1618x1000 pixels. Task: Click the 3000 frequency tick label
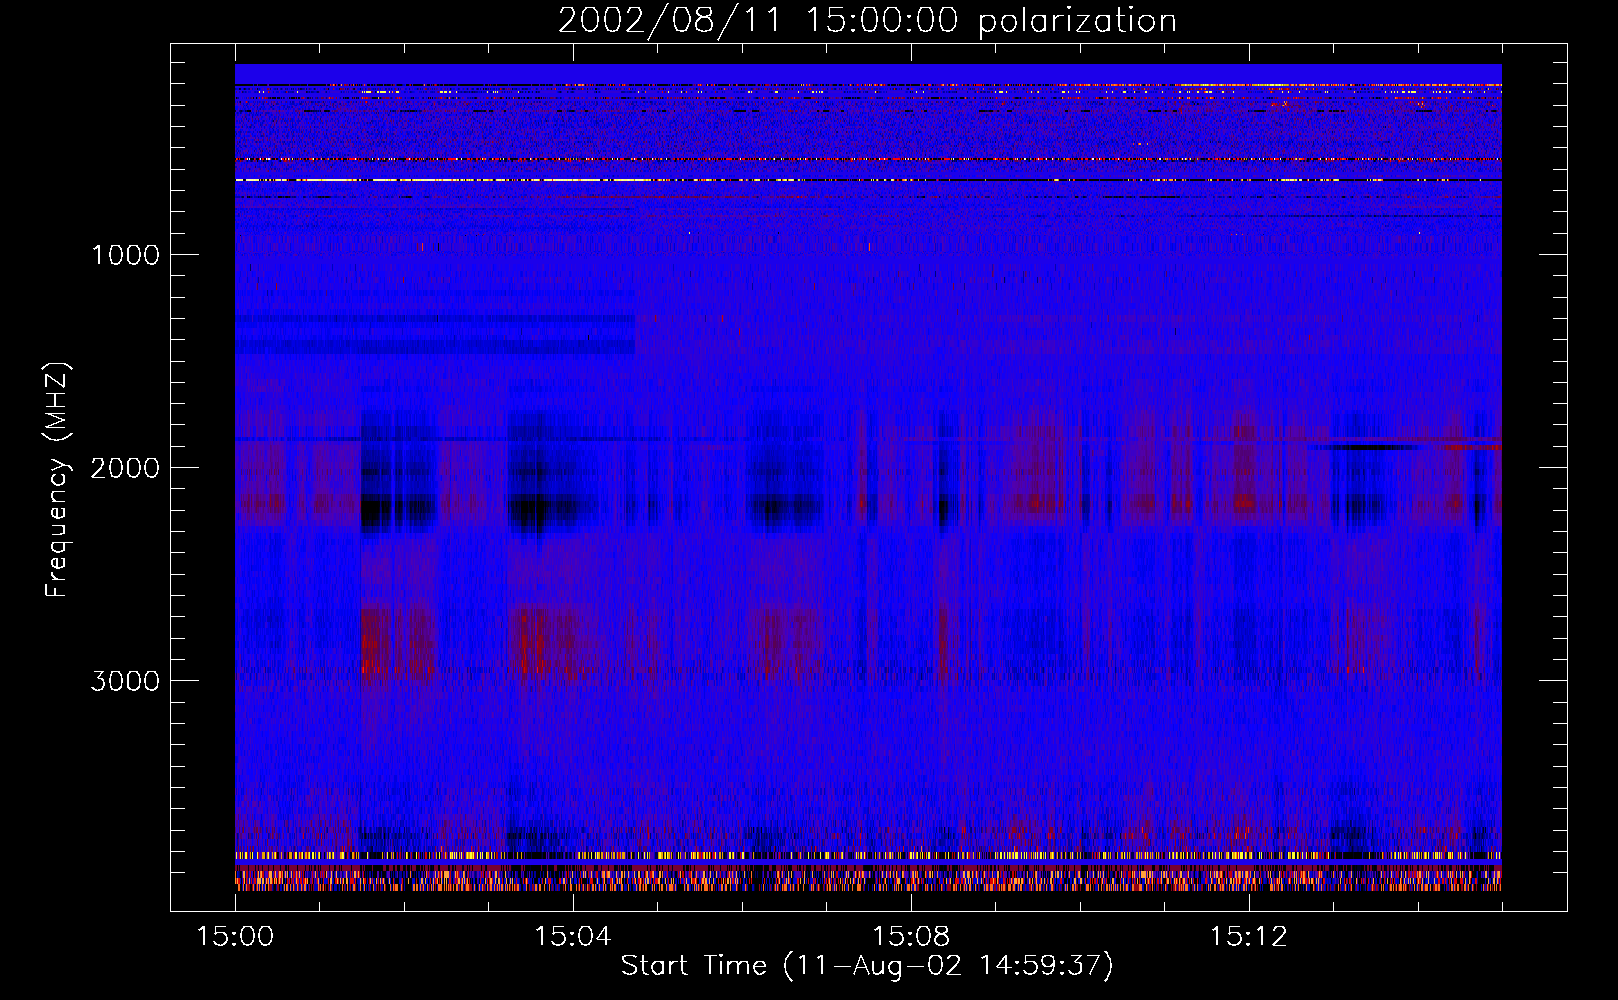tap(125, 681)
